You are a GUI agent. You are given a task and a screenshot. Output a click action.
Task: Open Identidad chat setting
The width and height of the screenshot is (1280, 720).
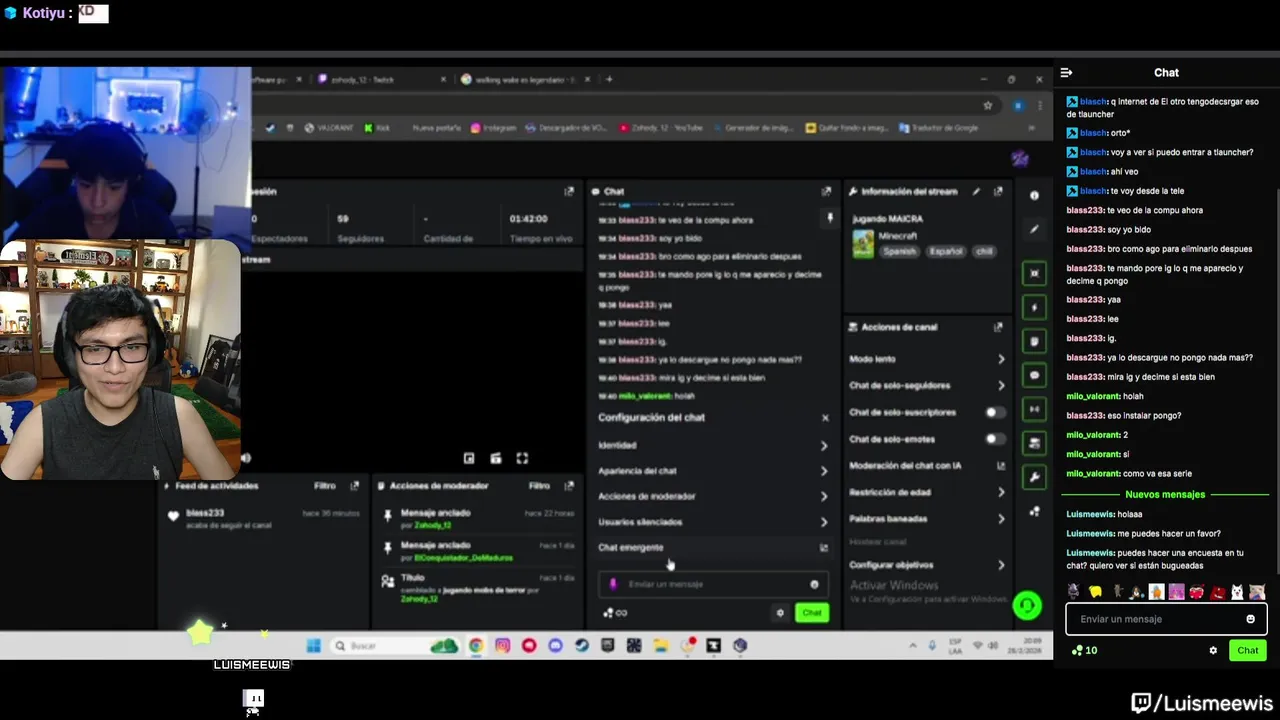pos(713,445)
